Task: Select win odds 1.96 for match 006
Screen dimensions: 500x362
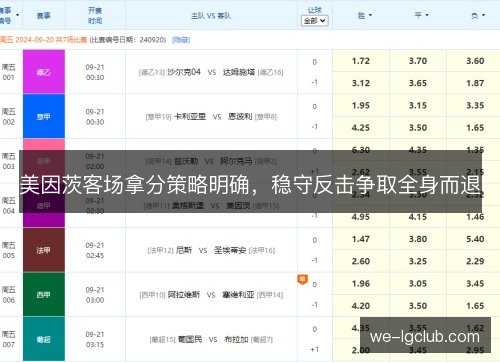Action: point(361,284)
